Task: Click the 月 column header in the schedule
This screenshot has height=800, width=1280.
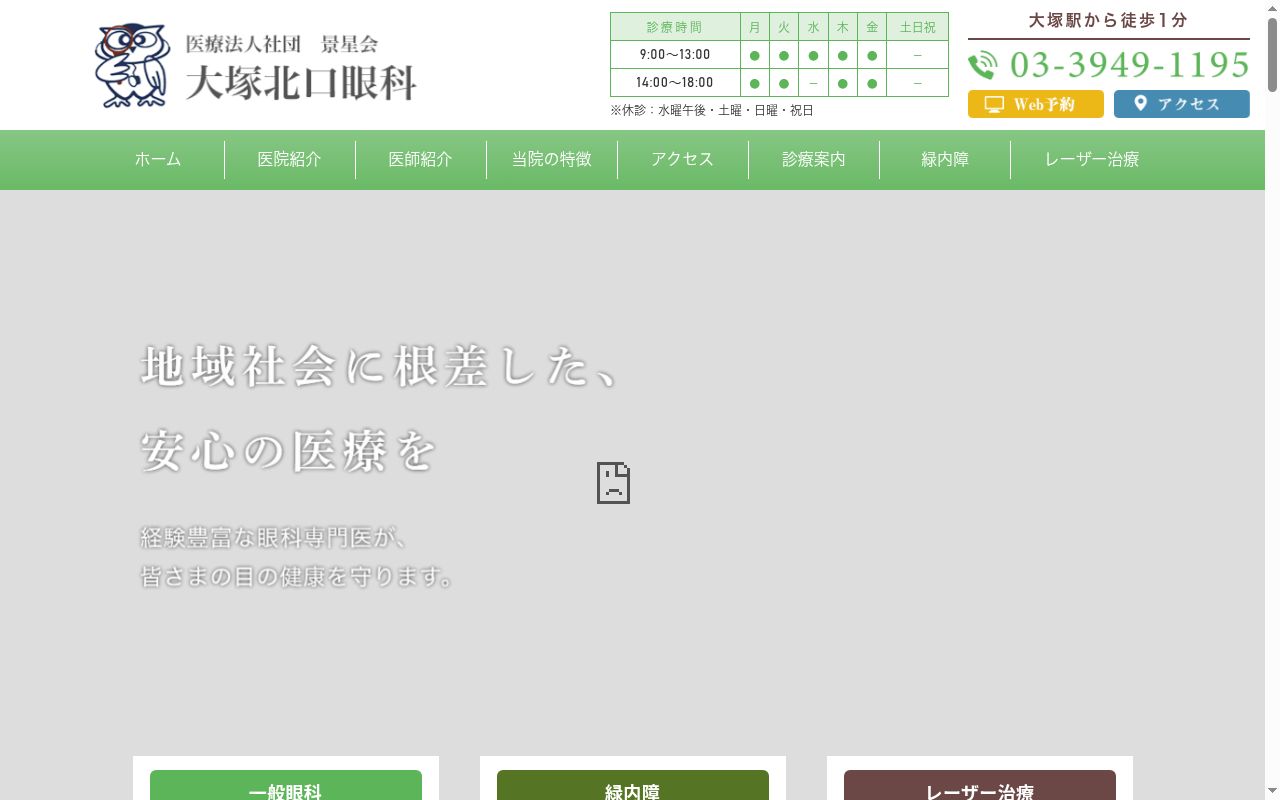Action: pos(755,27)
